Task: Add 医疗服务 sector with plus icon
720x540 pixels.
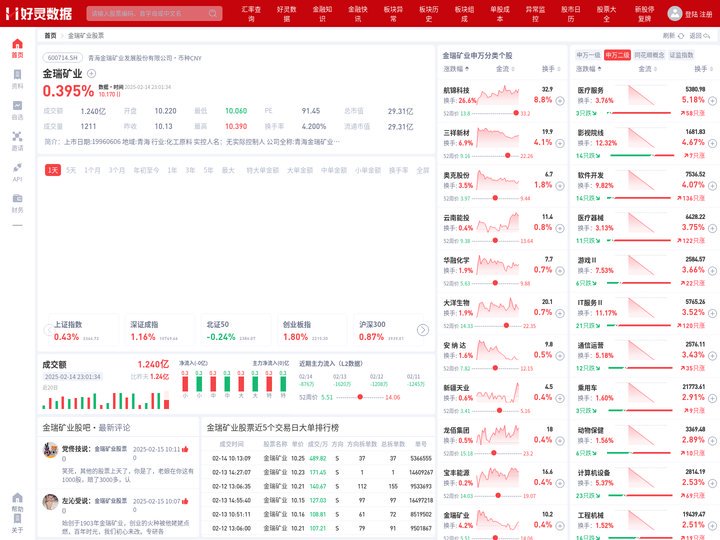Action: pos(712,101)
